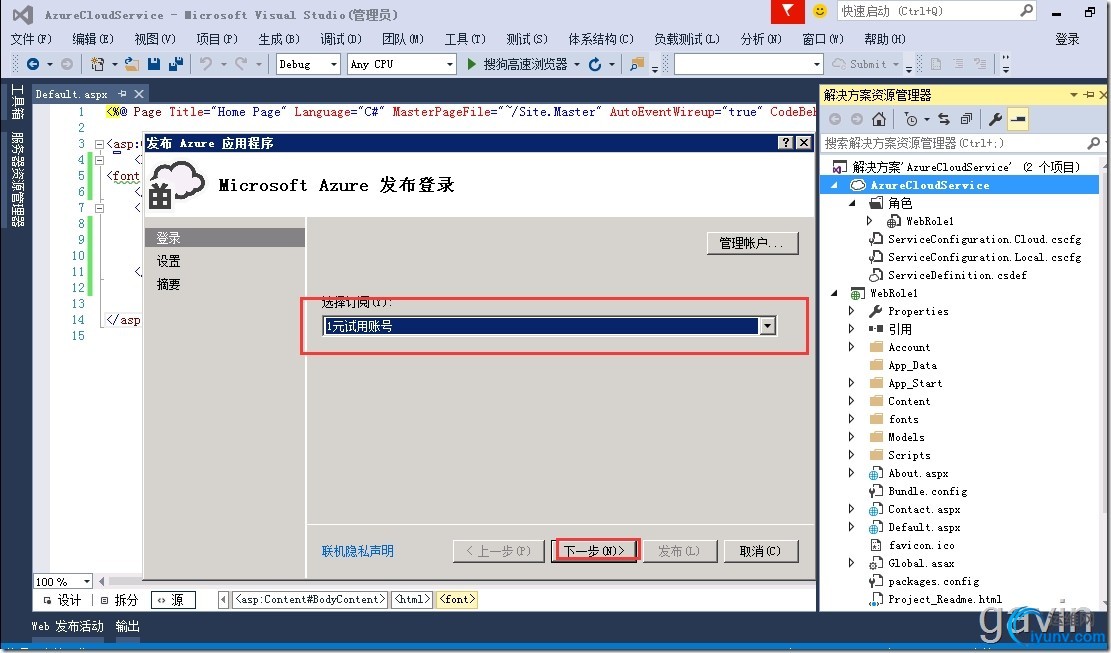
Task: Click Solution Explorer Collapse All icon
Action: coord(966,119)
